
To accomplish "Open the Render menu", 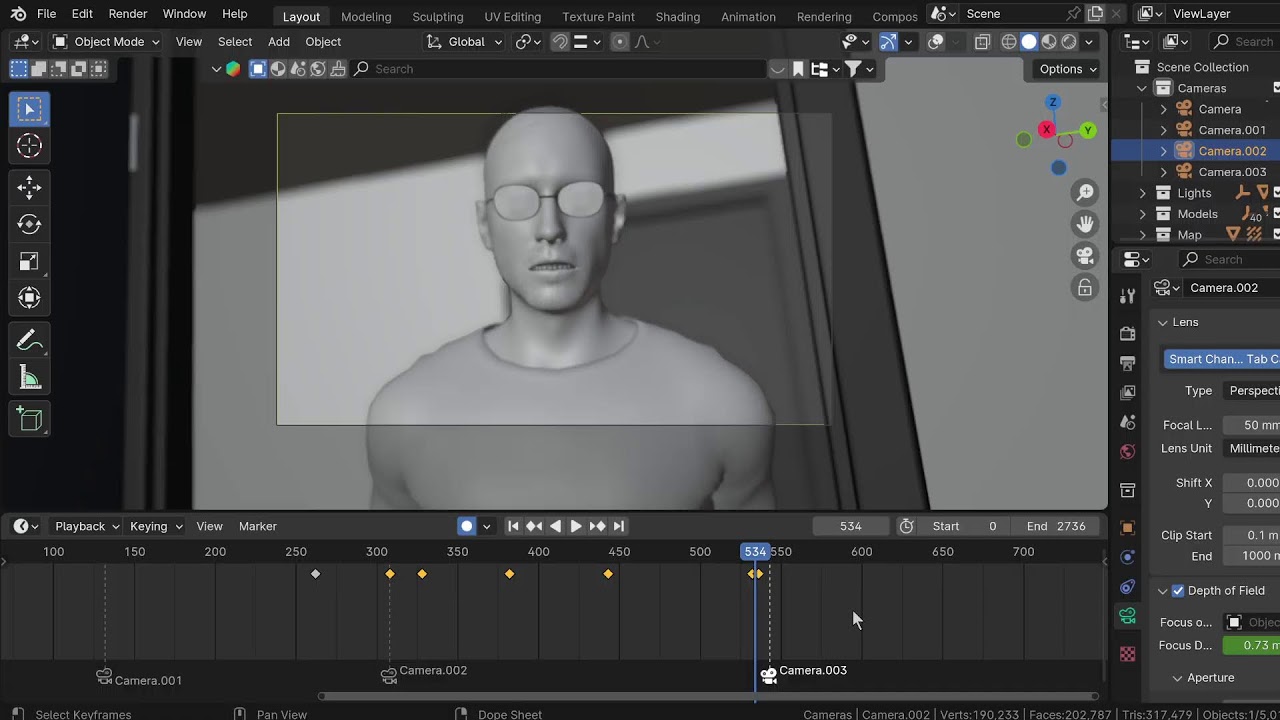I will click(x=127, y=14).
